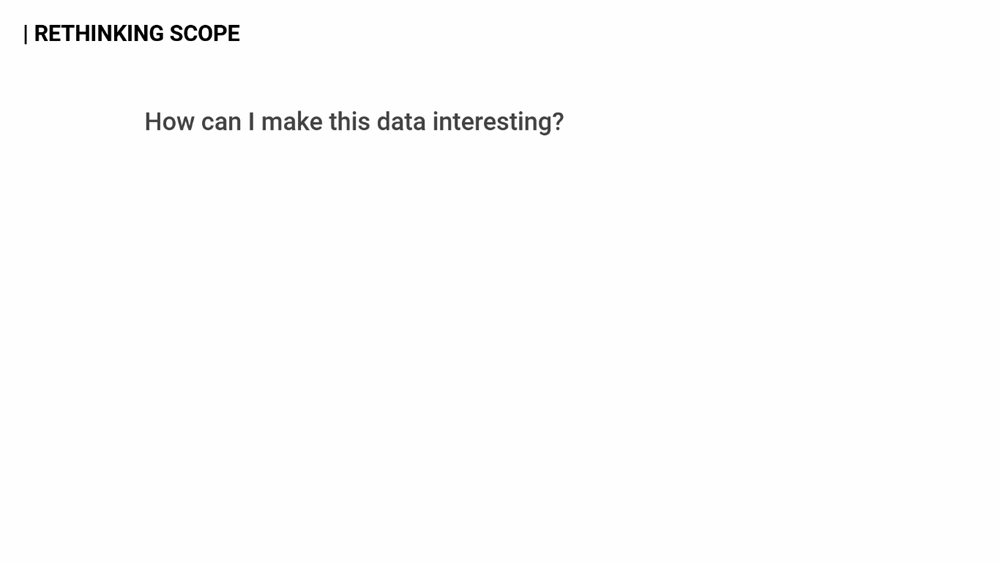Click the question mark after 'interesting'

pyautogui.click(x=558, y=122)
